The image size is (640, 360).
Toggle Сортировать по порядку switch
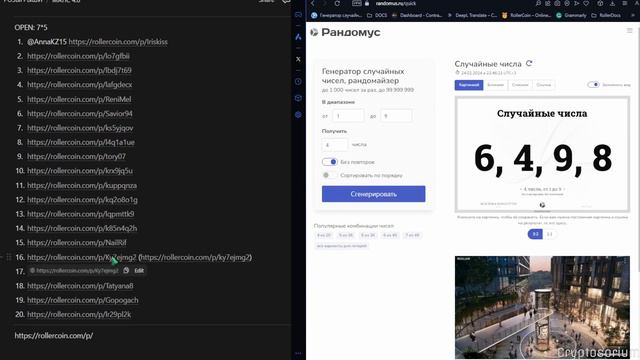point(330,175)
